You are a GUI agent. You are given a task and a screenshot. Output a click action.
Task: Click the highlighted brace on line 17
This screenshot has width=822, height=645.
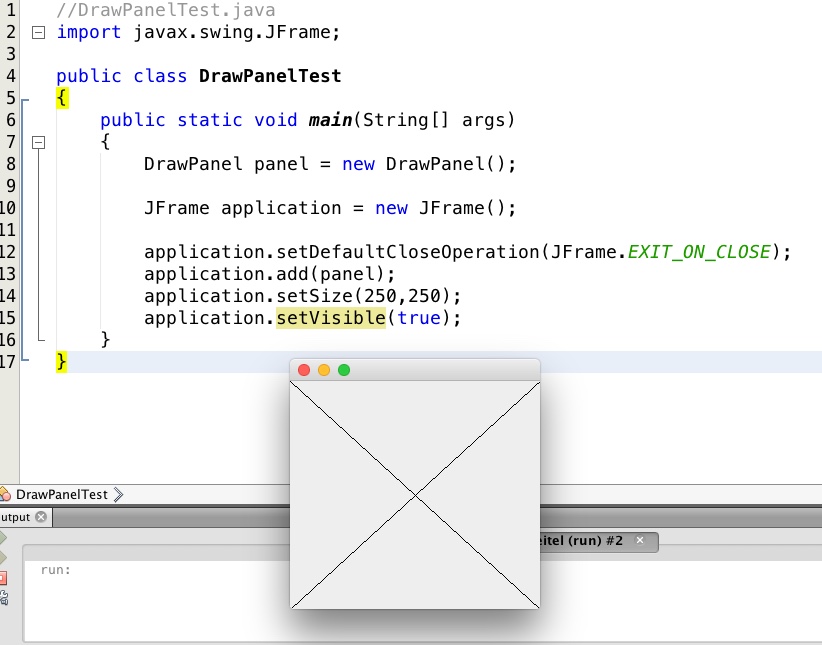(x=62, y=362)
